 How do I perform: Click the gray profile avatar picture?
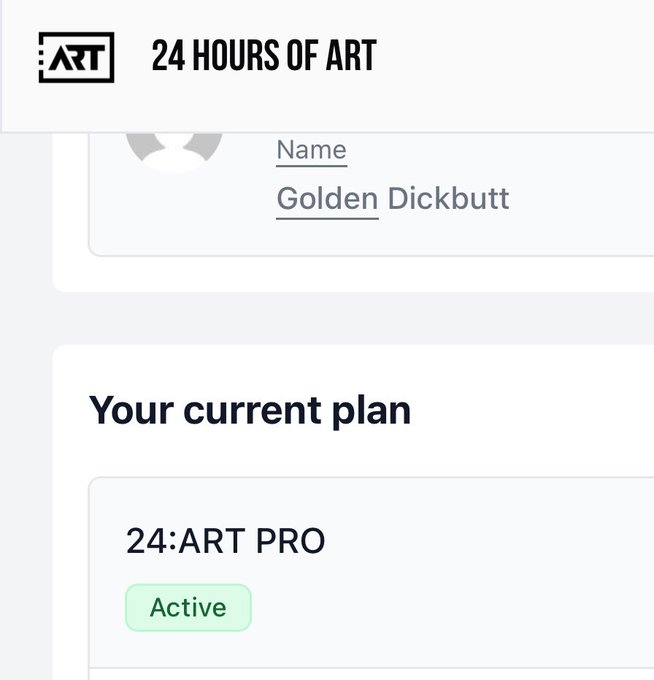coord(173,148)
